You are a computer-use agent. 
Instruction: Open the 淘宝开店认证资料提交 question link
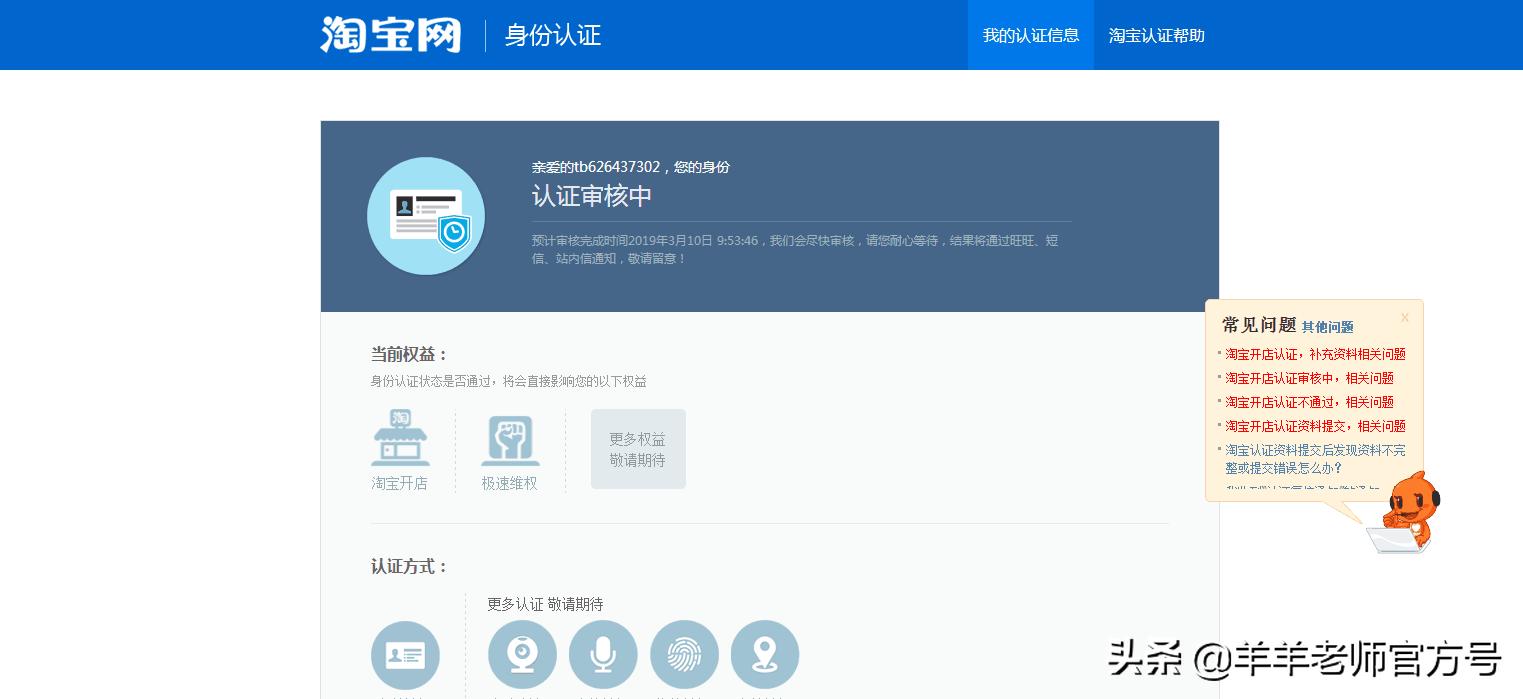click(x=1315, y=426)
